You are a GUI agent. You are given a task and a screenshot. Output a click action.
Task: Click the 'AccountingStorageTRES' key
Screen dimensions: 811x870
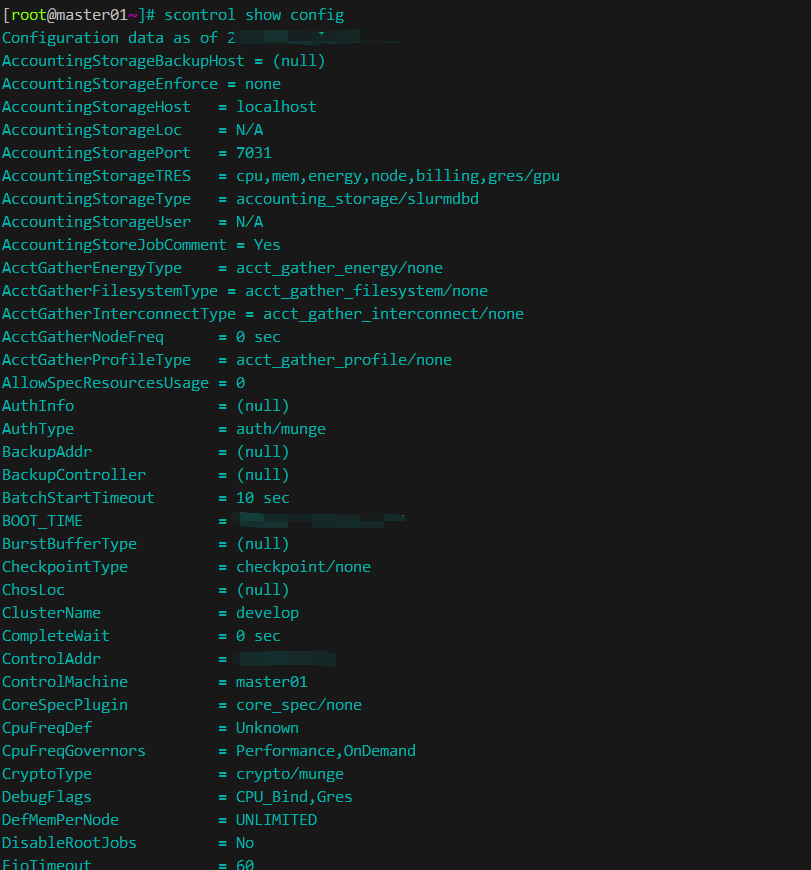click(x=96, y=176)
